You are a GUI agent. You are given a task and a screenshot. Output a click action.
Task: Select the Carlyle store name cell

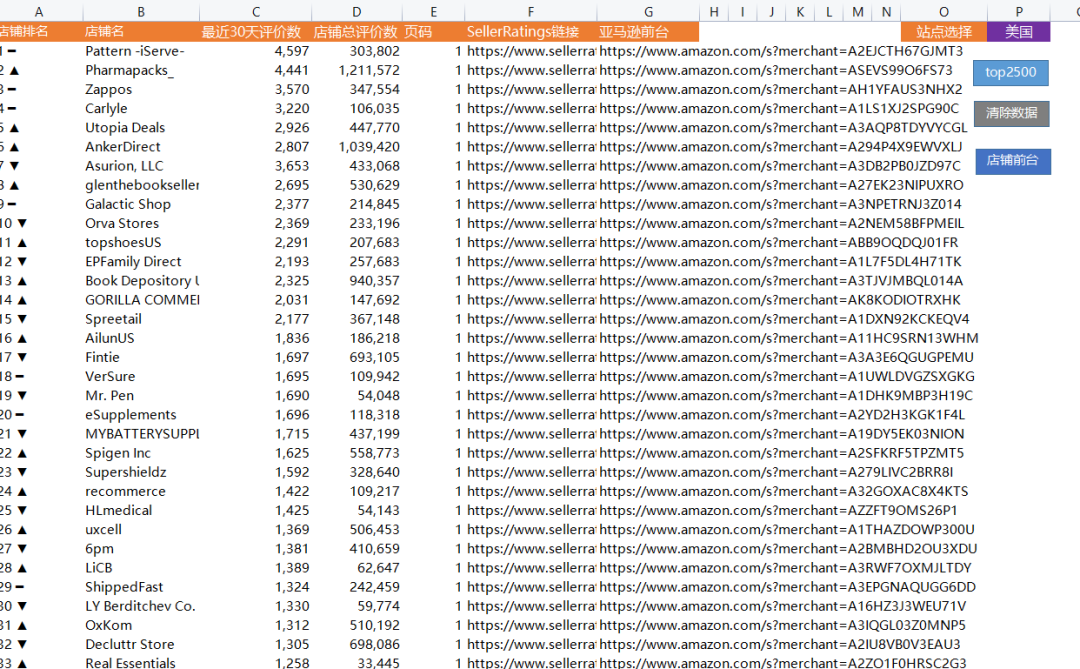coord(141,108)
